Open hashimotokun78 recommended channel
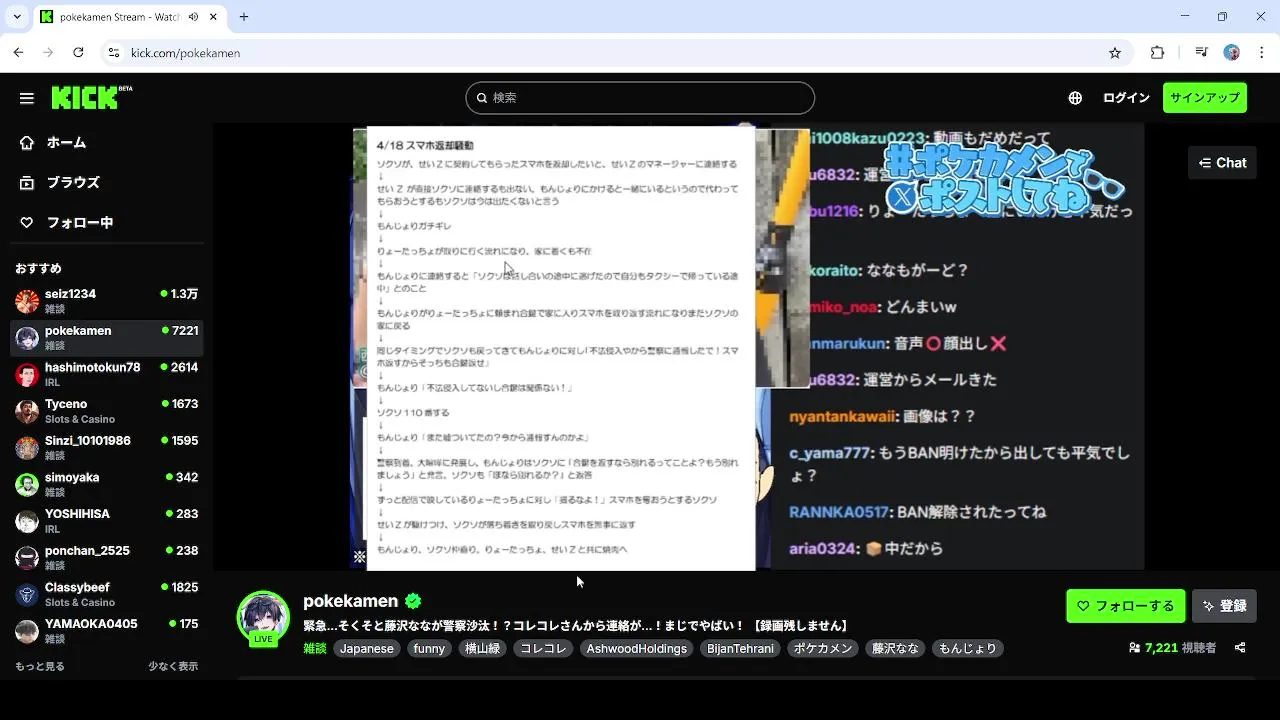This screenshot has height=720, width=1280. pyautogui.click(x=106, y=374)
